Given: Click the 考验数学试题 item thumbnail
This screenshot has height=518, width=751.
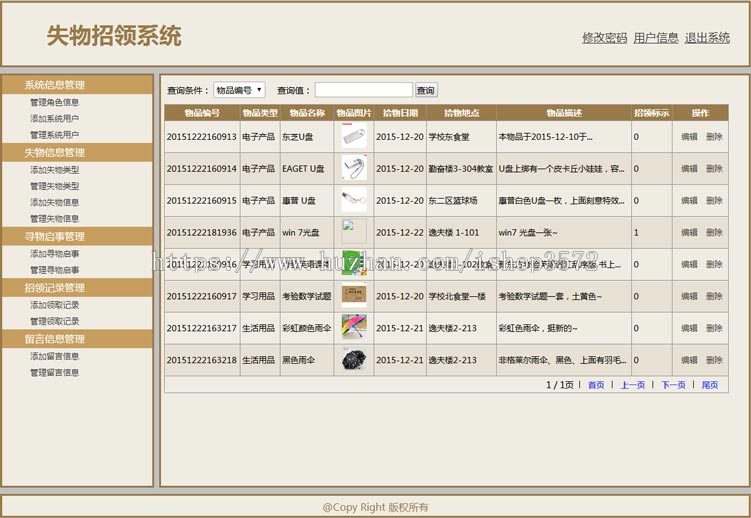Looking at the screenshot, I should (x=354, y=296).
